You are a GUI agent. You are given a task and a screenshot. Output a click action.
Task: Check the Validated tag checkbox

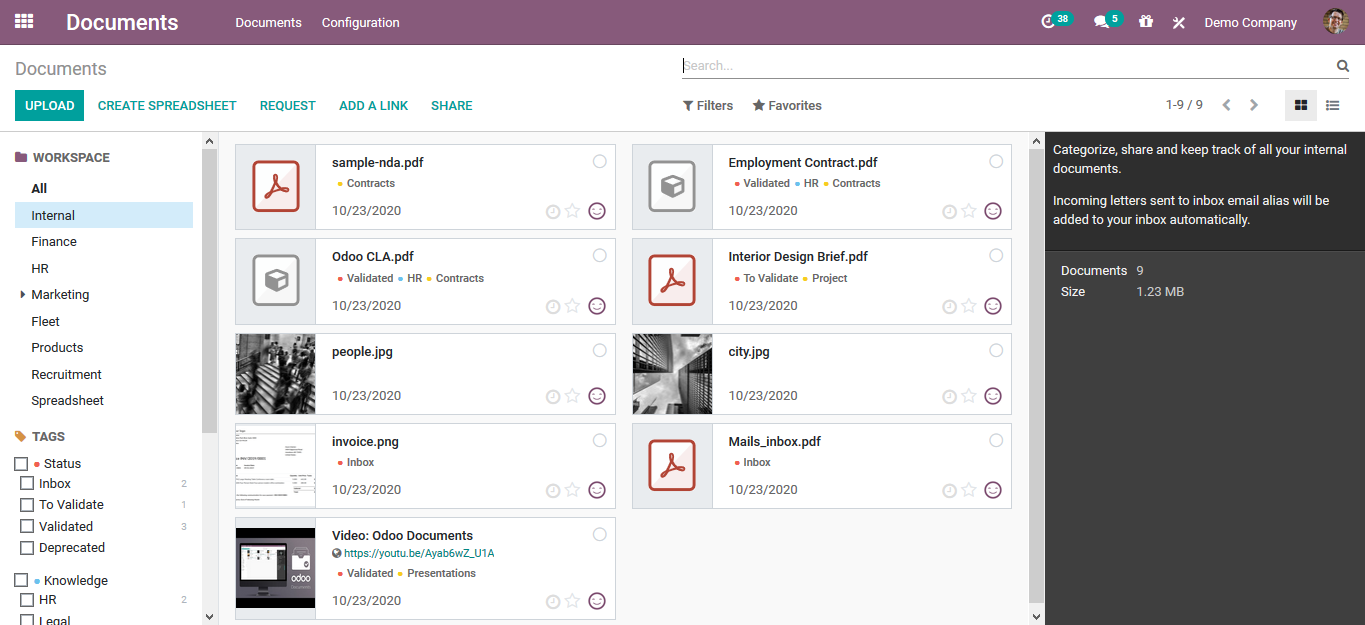[27, 527]
